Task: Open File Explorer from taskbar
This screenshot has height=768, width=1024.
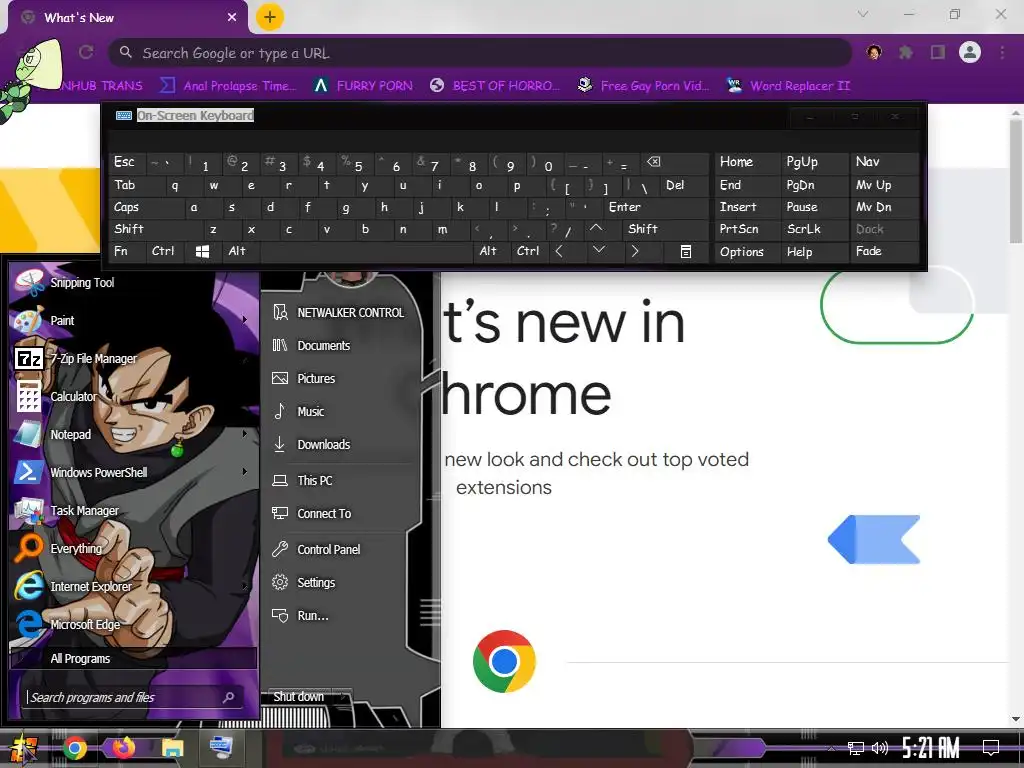Action: [x=172, y=748]
